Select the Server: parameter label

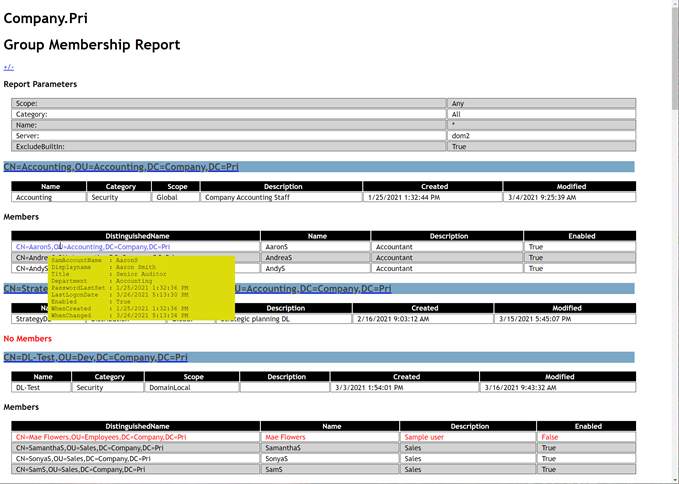point(27,136)
